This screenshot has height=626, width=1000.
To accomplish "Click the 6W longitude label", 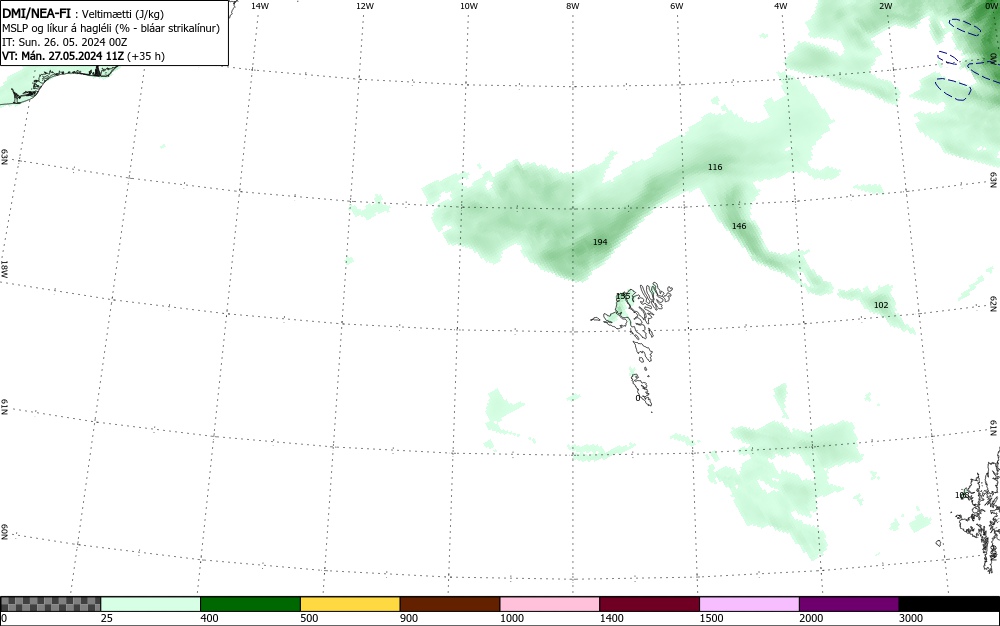I will click(x=677, y=6).
